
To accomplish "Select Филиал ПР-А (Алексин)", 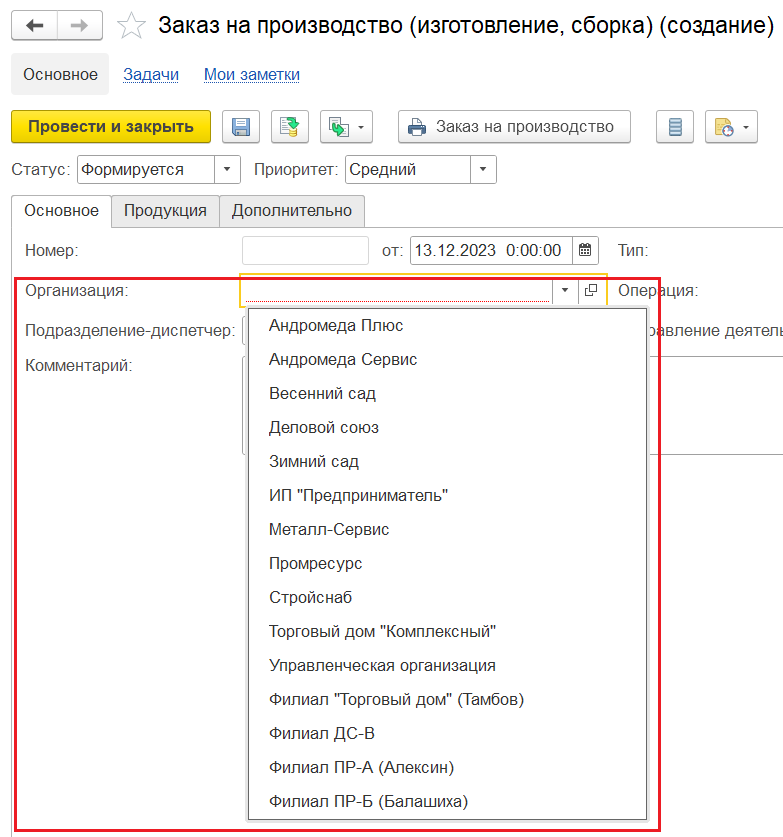I will coord(447,768).
